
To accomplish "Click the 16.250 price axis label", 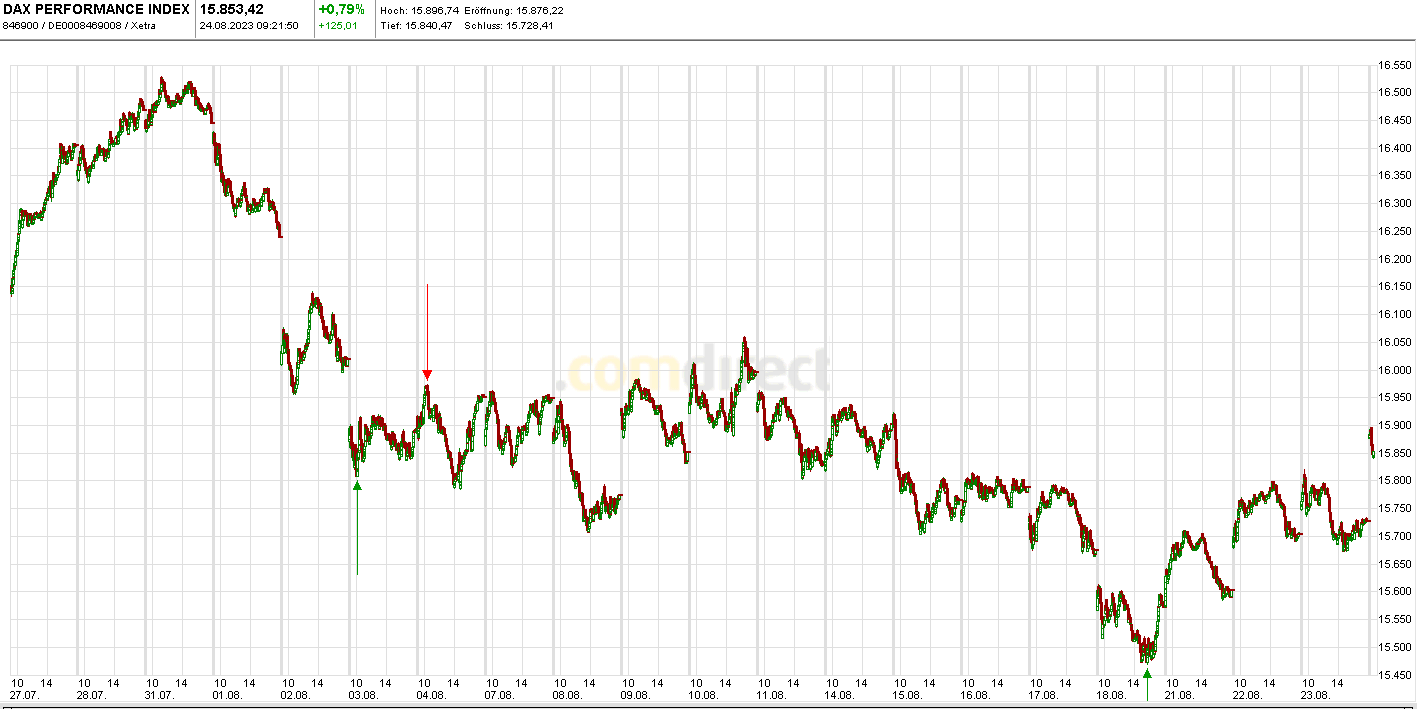I will click(x=1394, y=231).
